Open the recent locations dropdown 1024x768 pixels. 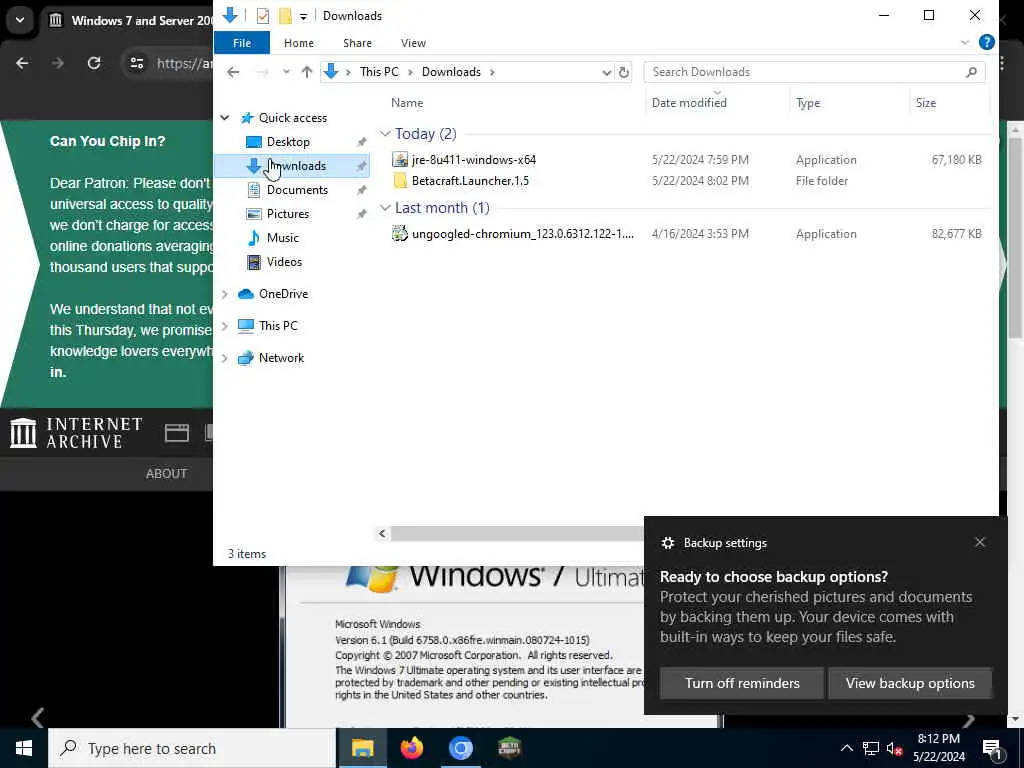(x=286, y=72)
